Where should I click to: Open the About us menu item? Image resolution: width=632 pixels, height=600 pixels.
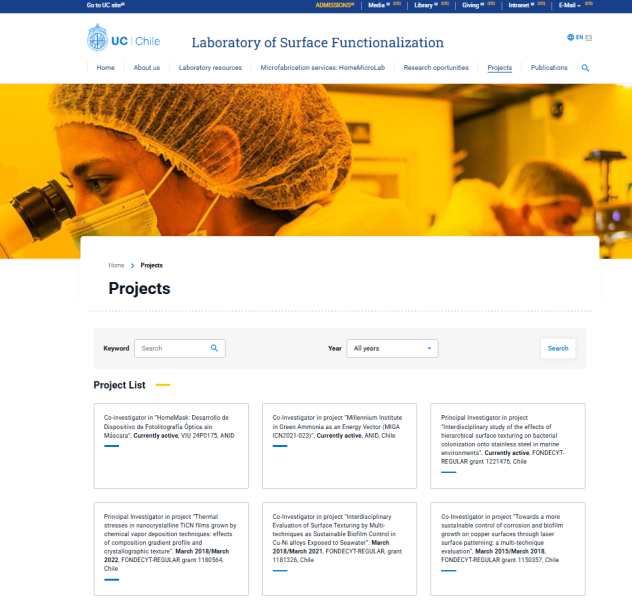pos(147,68)
